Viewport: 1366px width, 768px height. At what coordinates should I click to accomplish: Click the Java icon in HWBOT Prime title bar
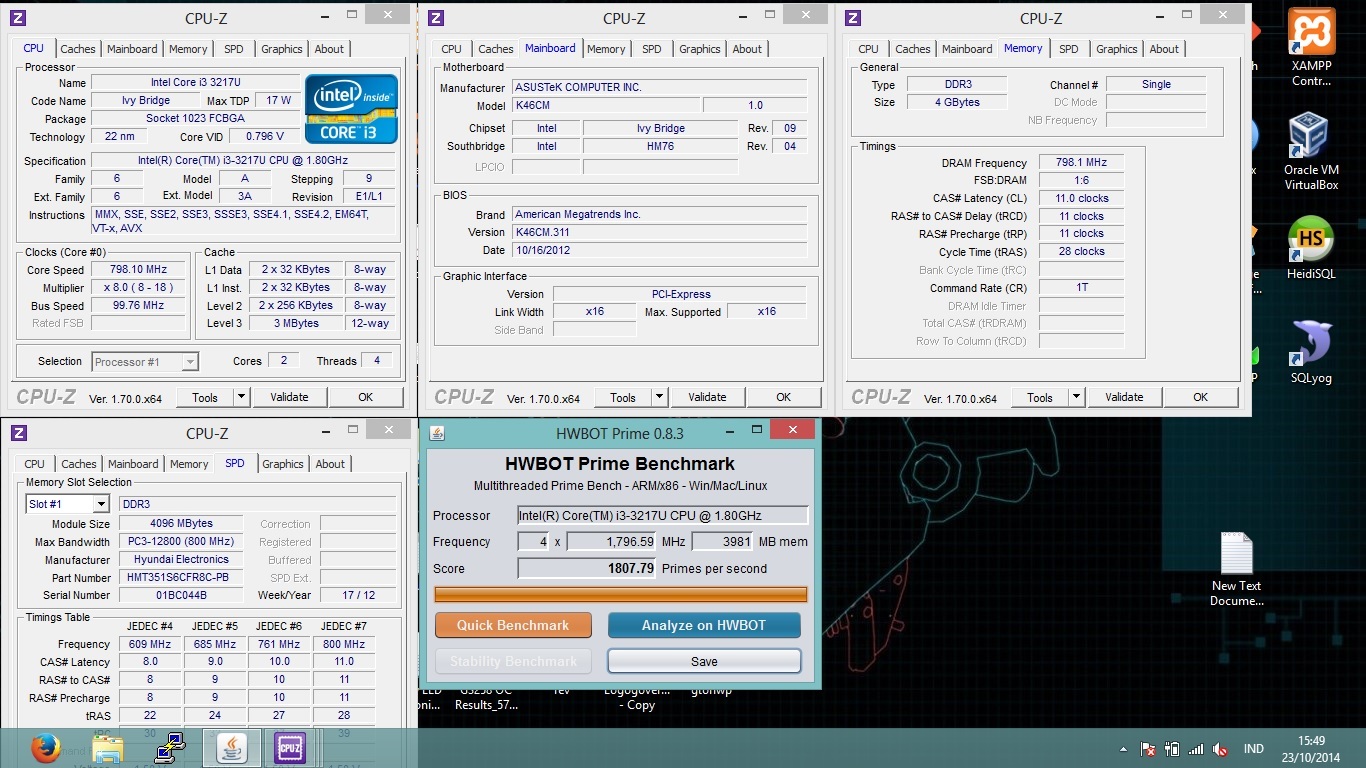click(437, 433)
